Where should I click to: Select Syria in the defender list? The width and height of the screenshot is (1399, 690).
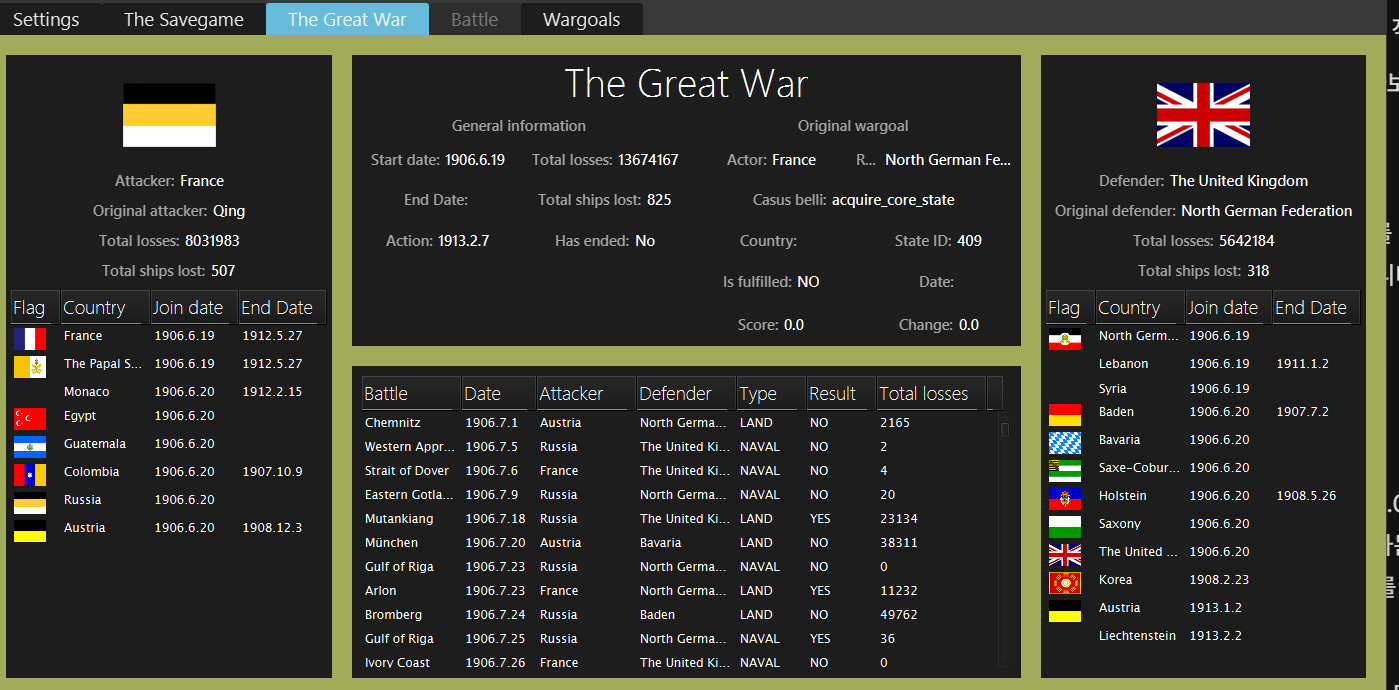[x=1204, y=389]
